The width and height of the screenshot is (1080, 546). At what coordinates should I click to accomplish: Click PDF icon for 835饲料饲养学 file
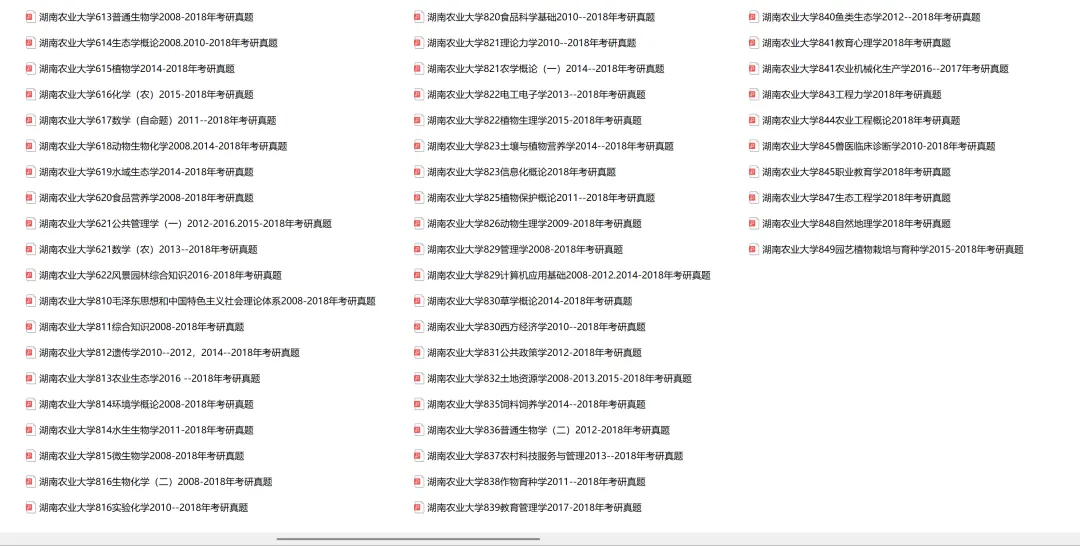pos(418,404)
